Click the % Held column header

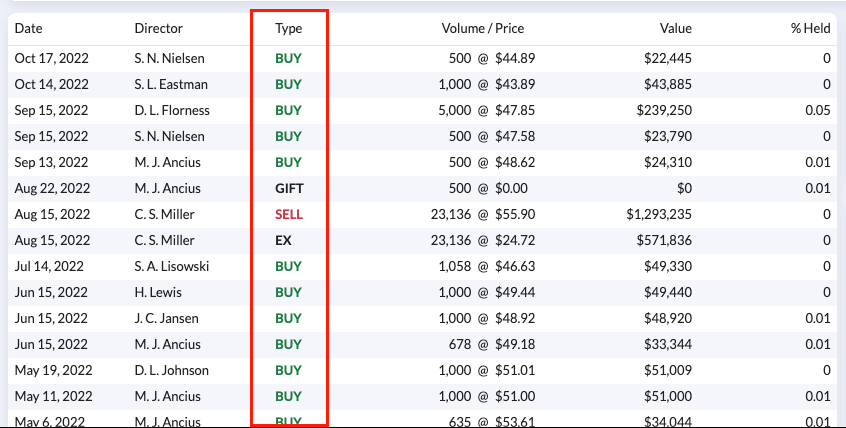point(810,29)
